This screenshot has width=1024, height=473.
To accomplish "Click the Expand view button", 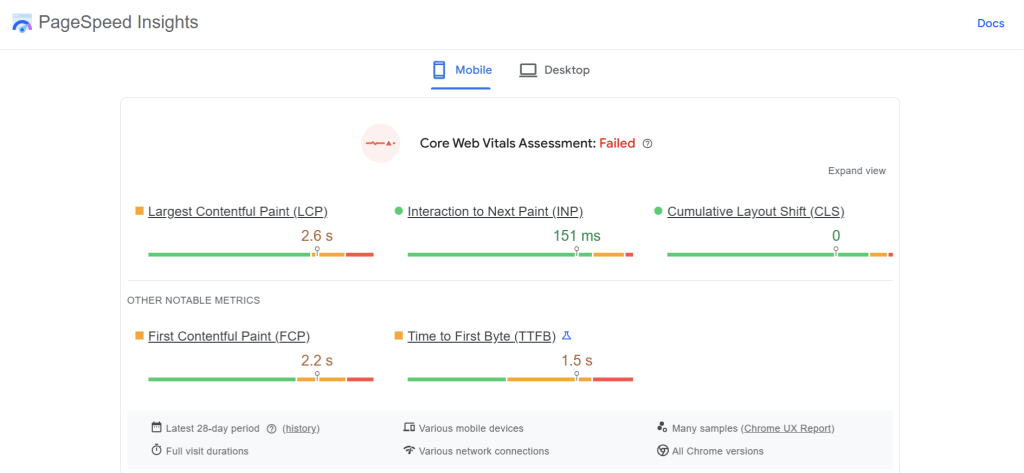I will coord(857,171).
